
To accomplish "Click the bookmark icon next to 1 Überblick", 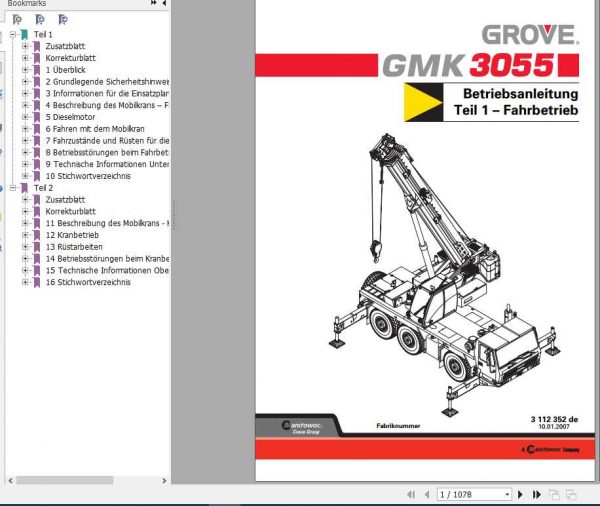I will [37, 70].
